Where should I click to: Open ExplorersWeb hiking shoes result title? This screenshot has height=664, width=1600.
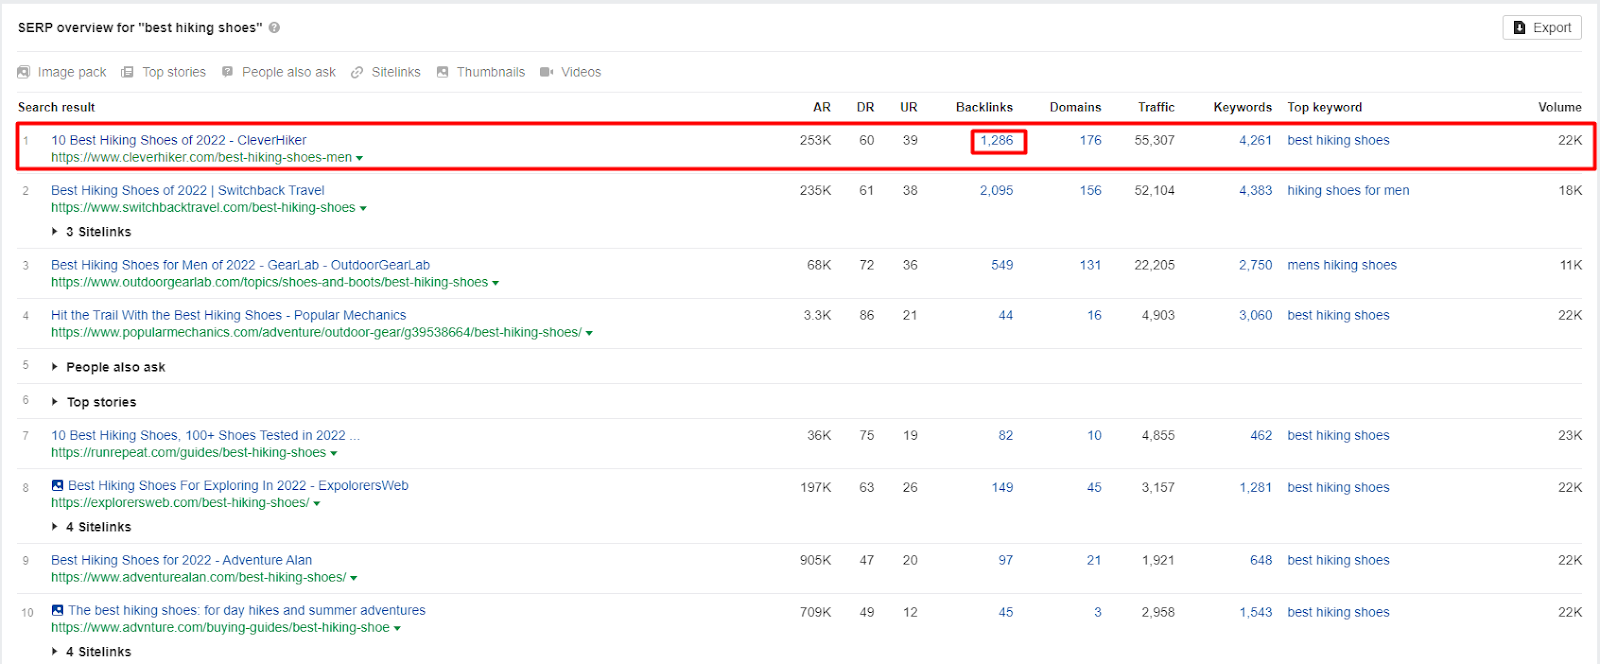click(238, 485)
